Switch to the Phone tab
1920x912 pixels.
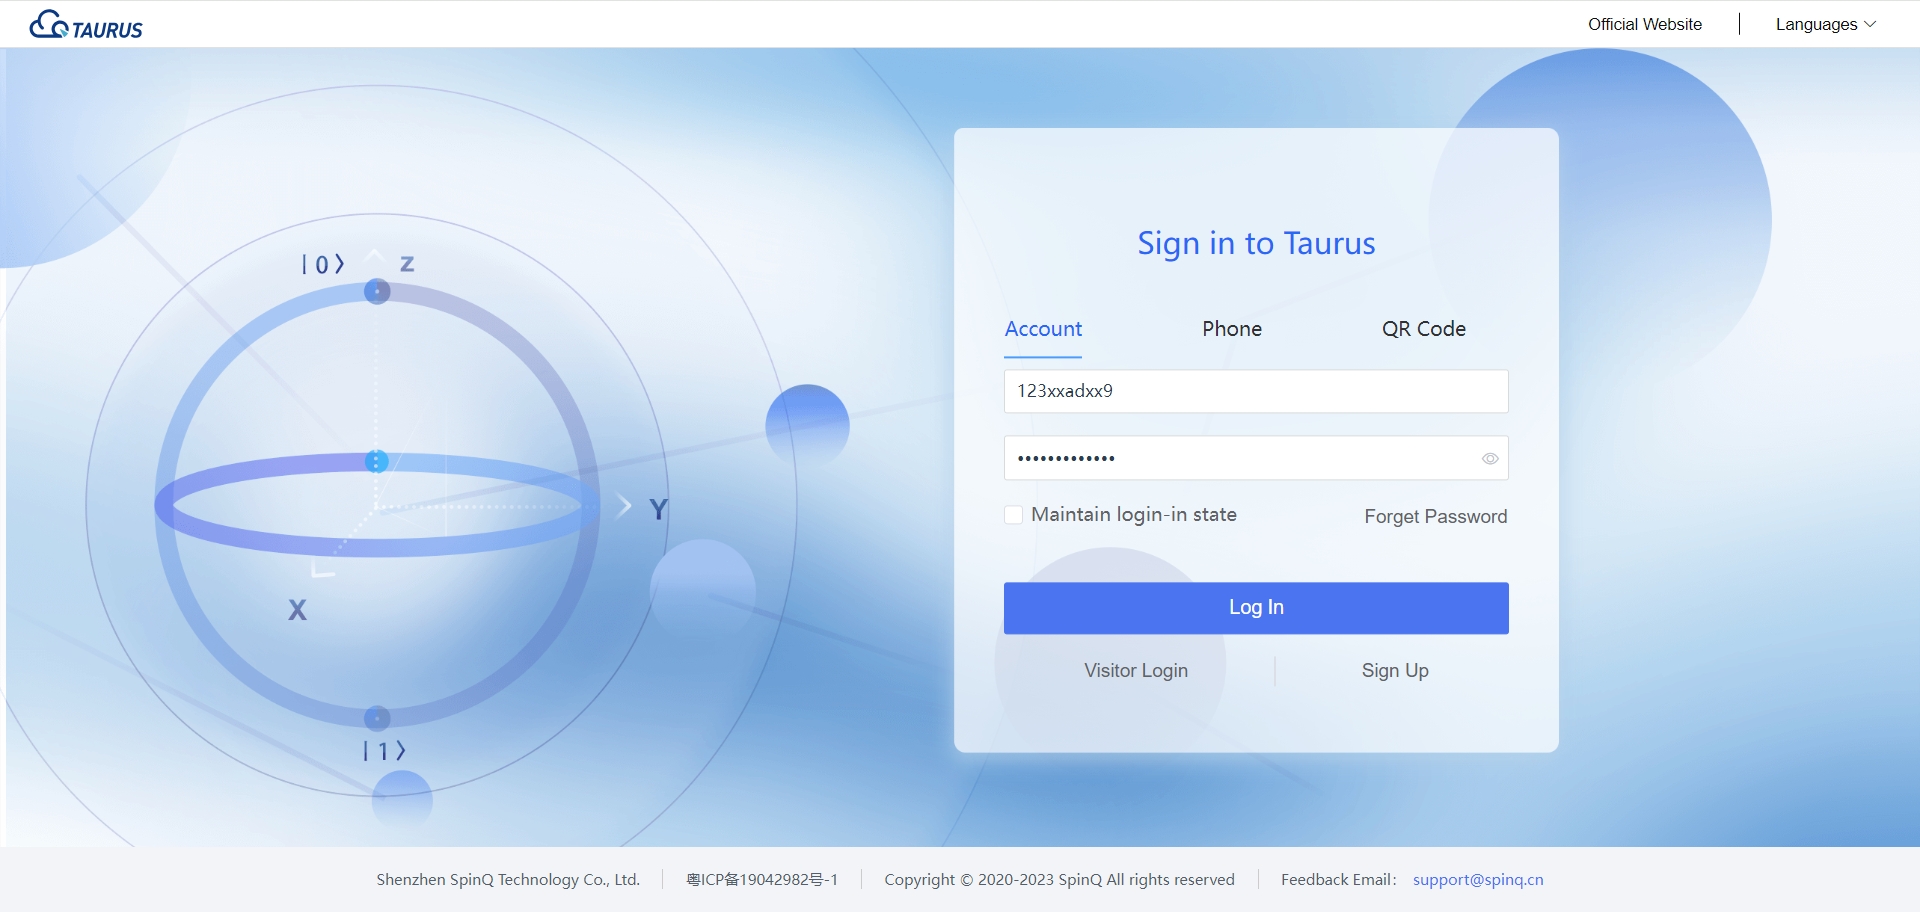pos(1231,329)
